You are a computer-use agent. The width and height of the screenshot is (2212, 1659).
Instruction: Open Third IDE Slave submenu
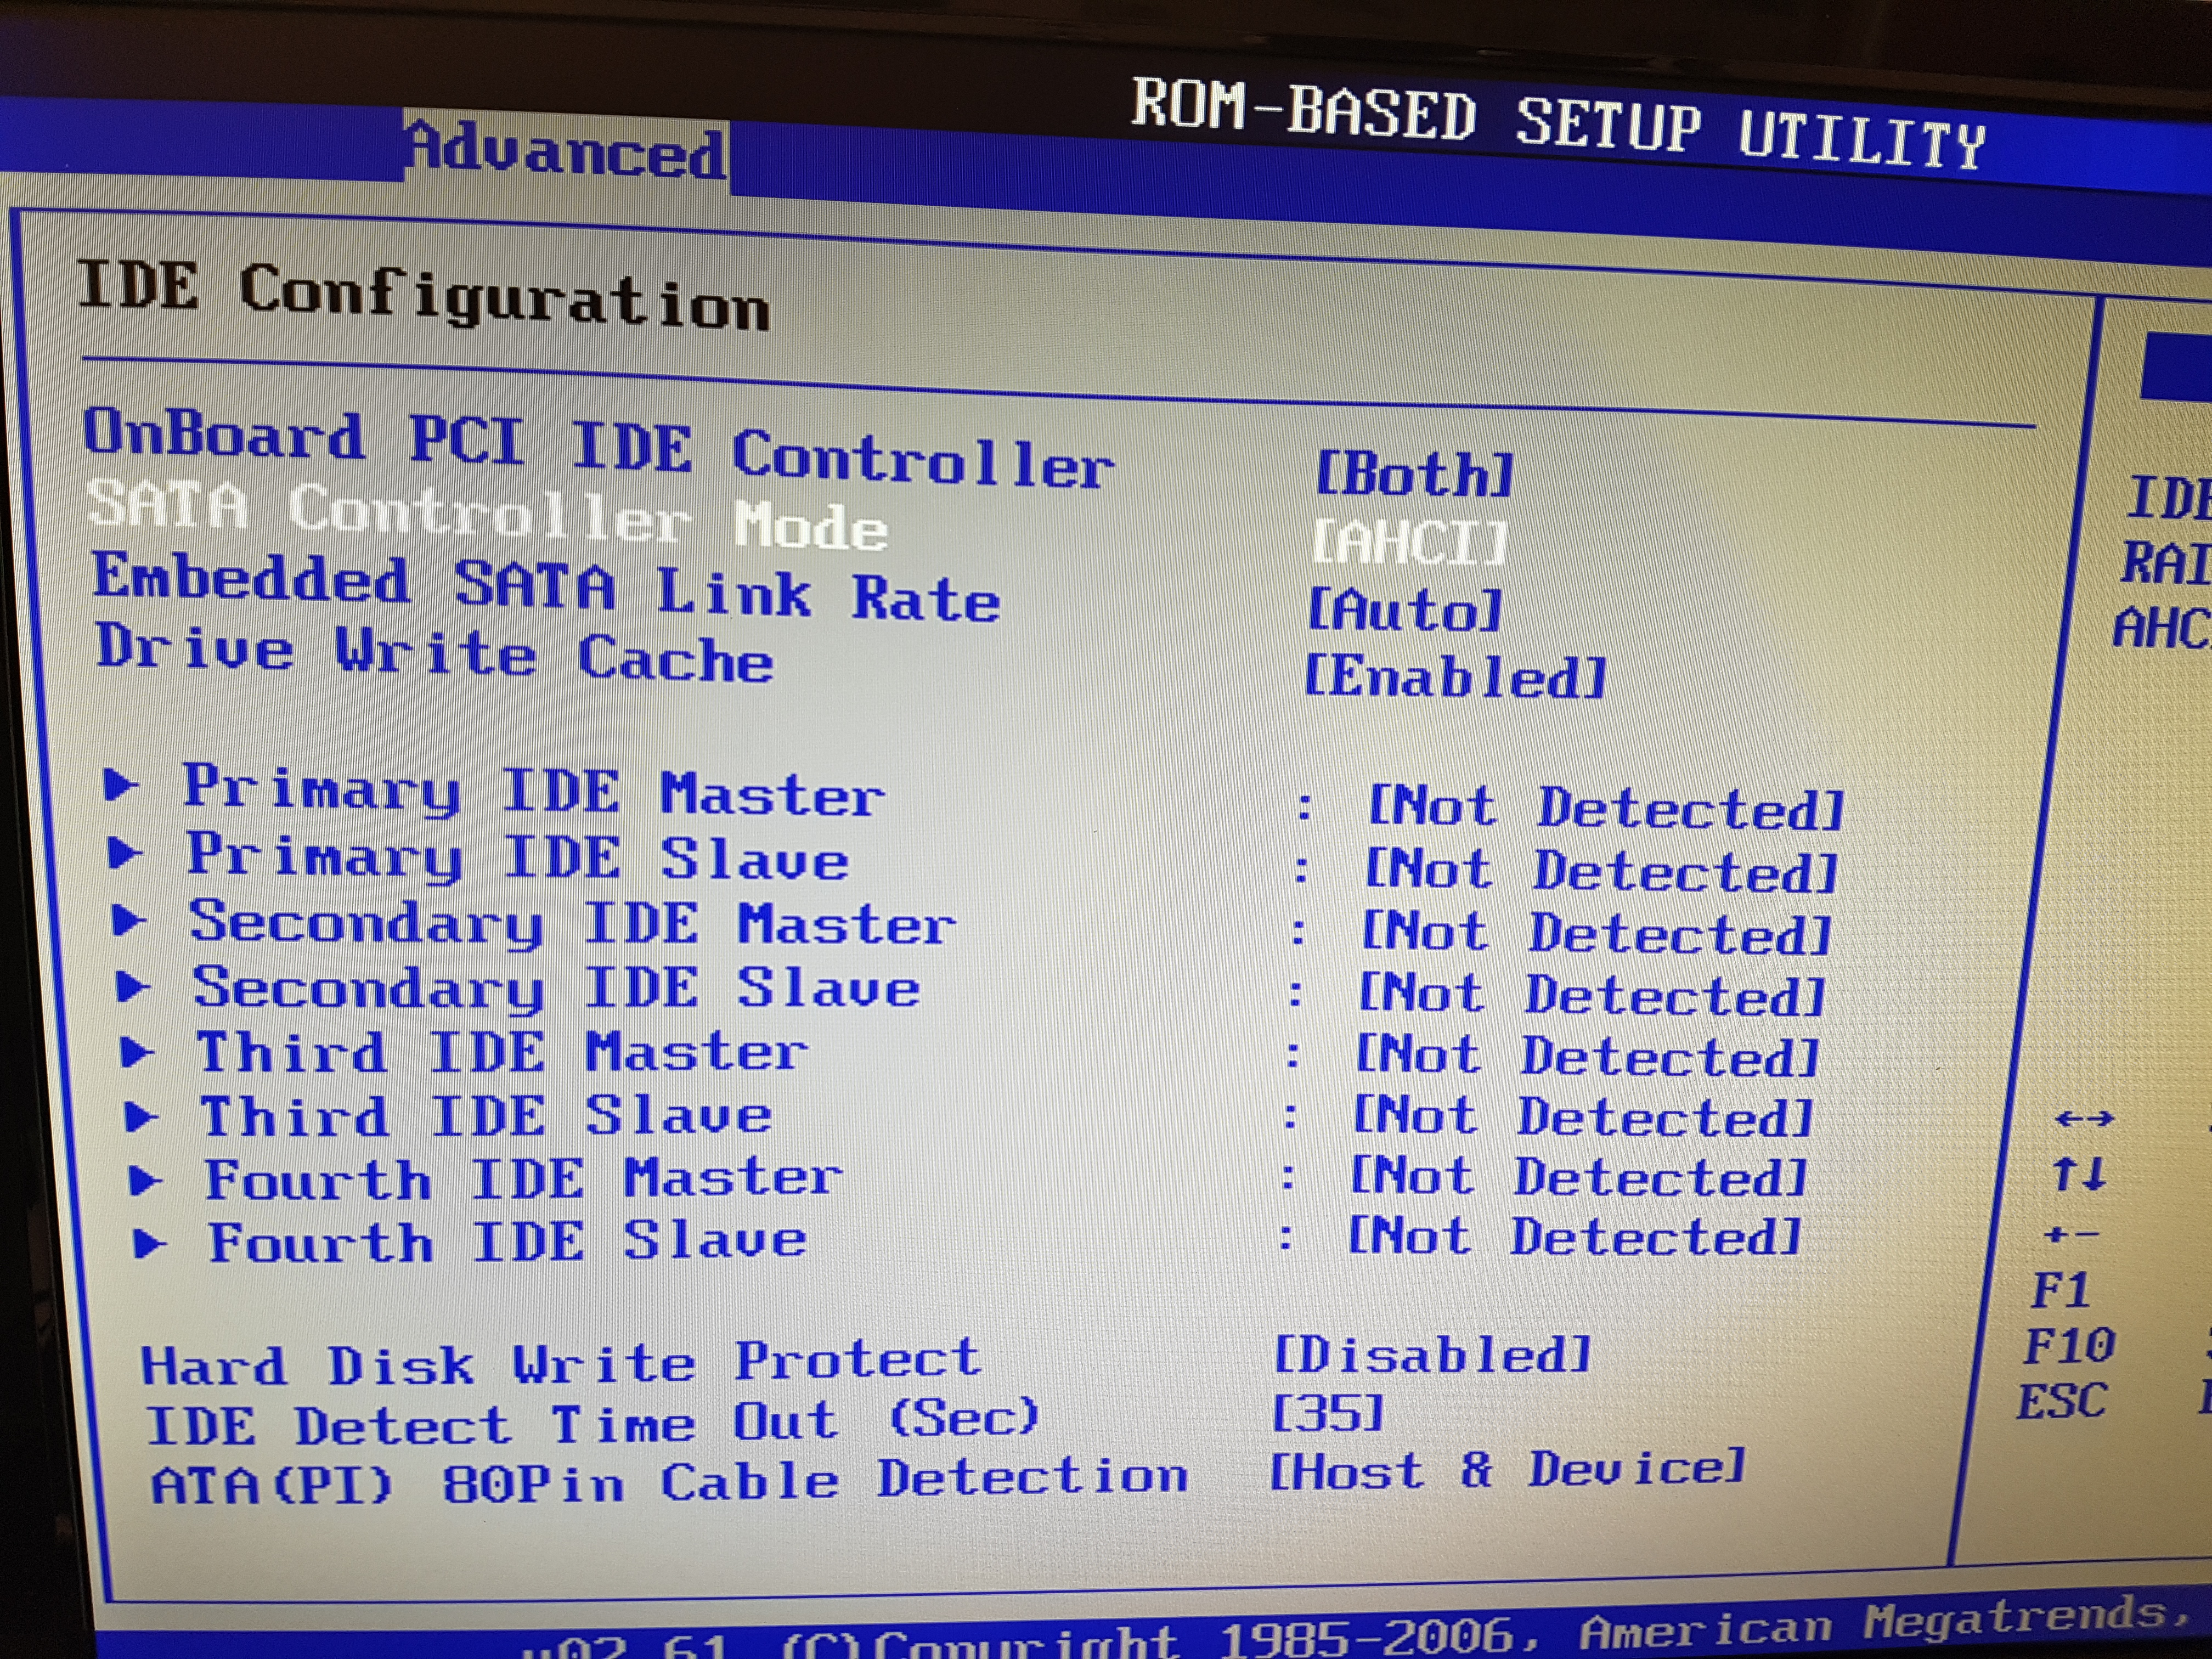[486, 1116]
